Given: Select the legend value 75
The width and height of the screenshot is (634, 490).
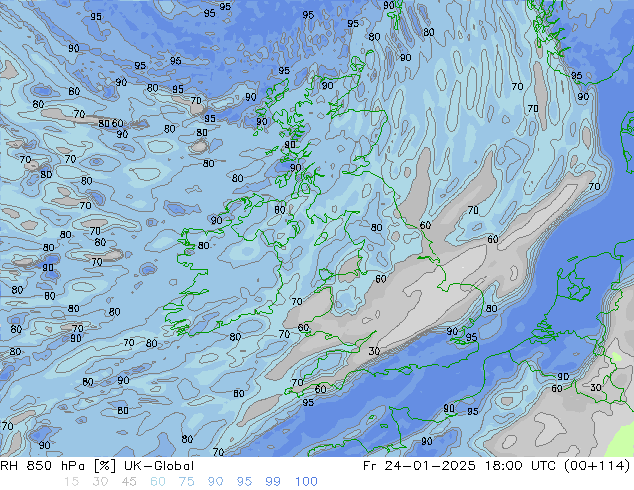Looking at the screenshot, I should tap(186, 482).
